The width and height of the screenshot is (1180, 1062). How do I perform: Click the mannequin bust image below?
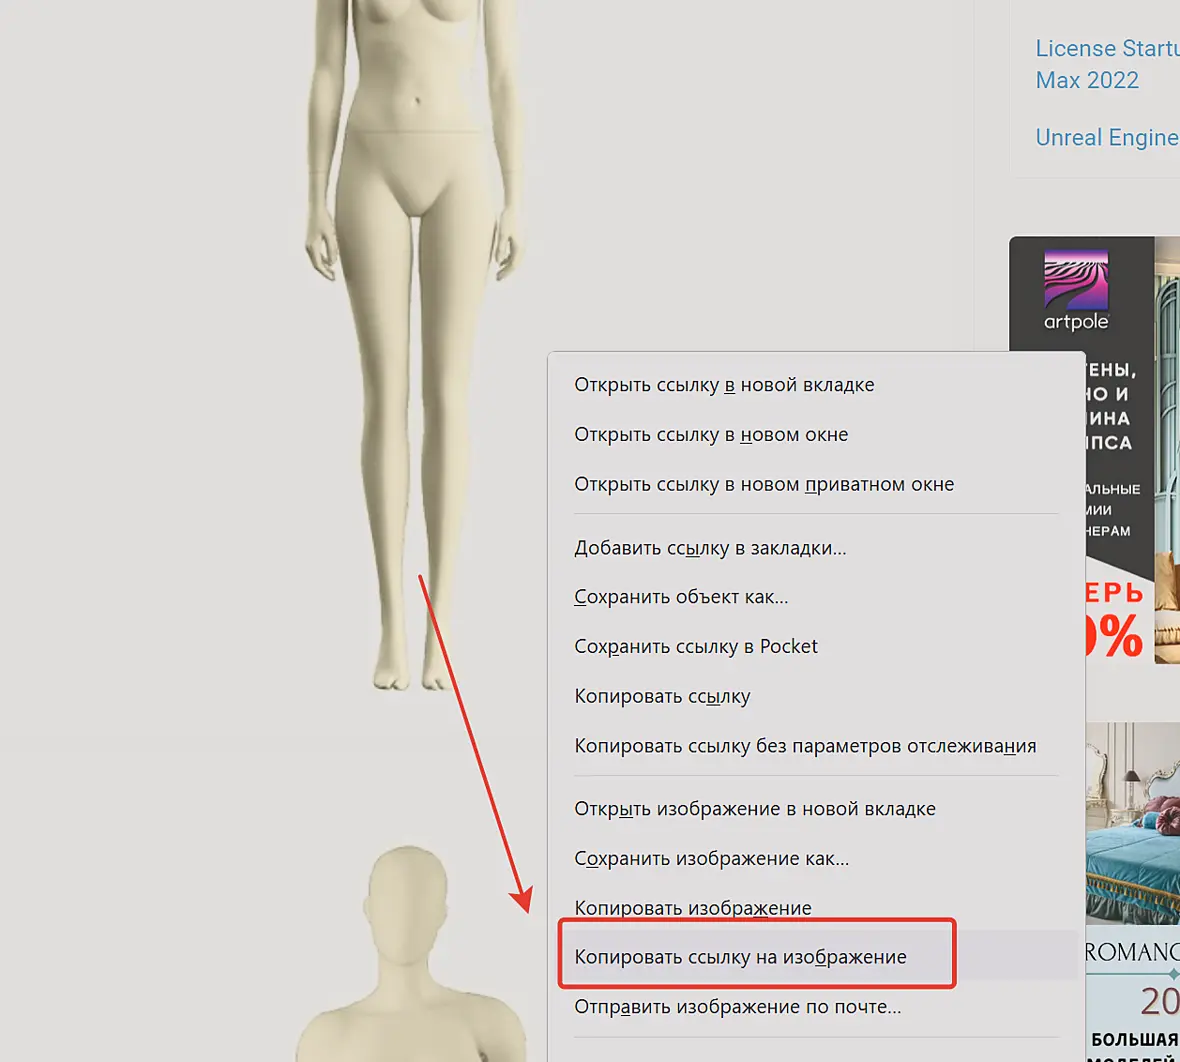pyautogui.click(x=412, y=954)
